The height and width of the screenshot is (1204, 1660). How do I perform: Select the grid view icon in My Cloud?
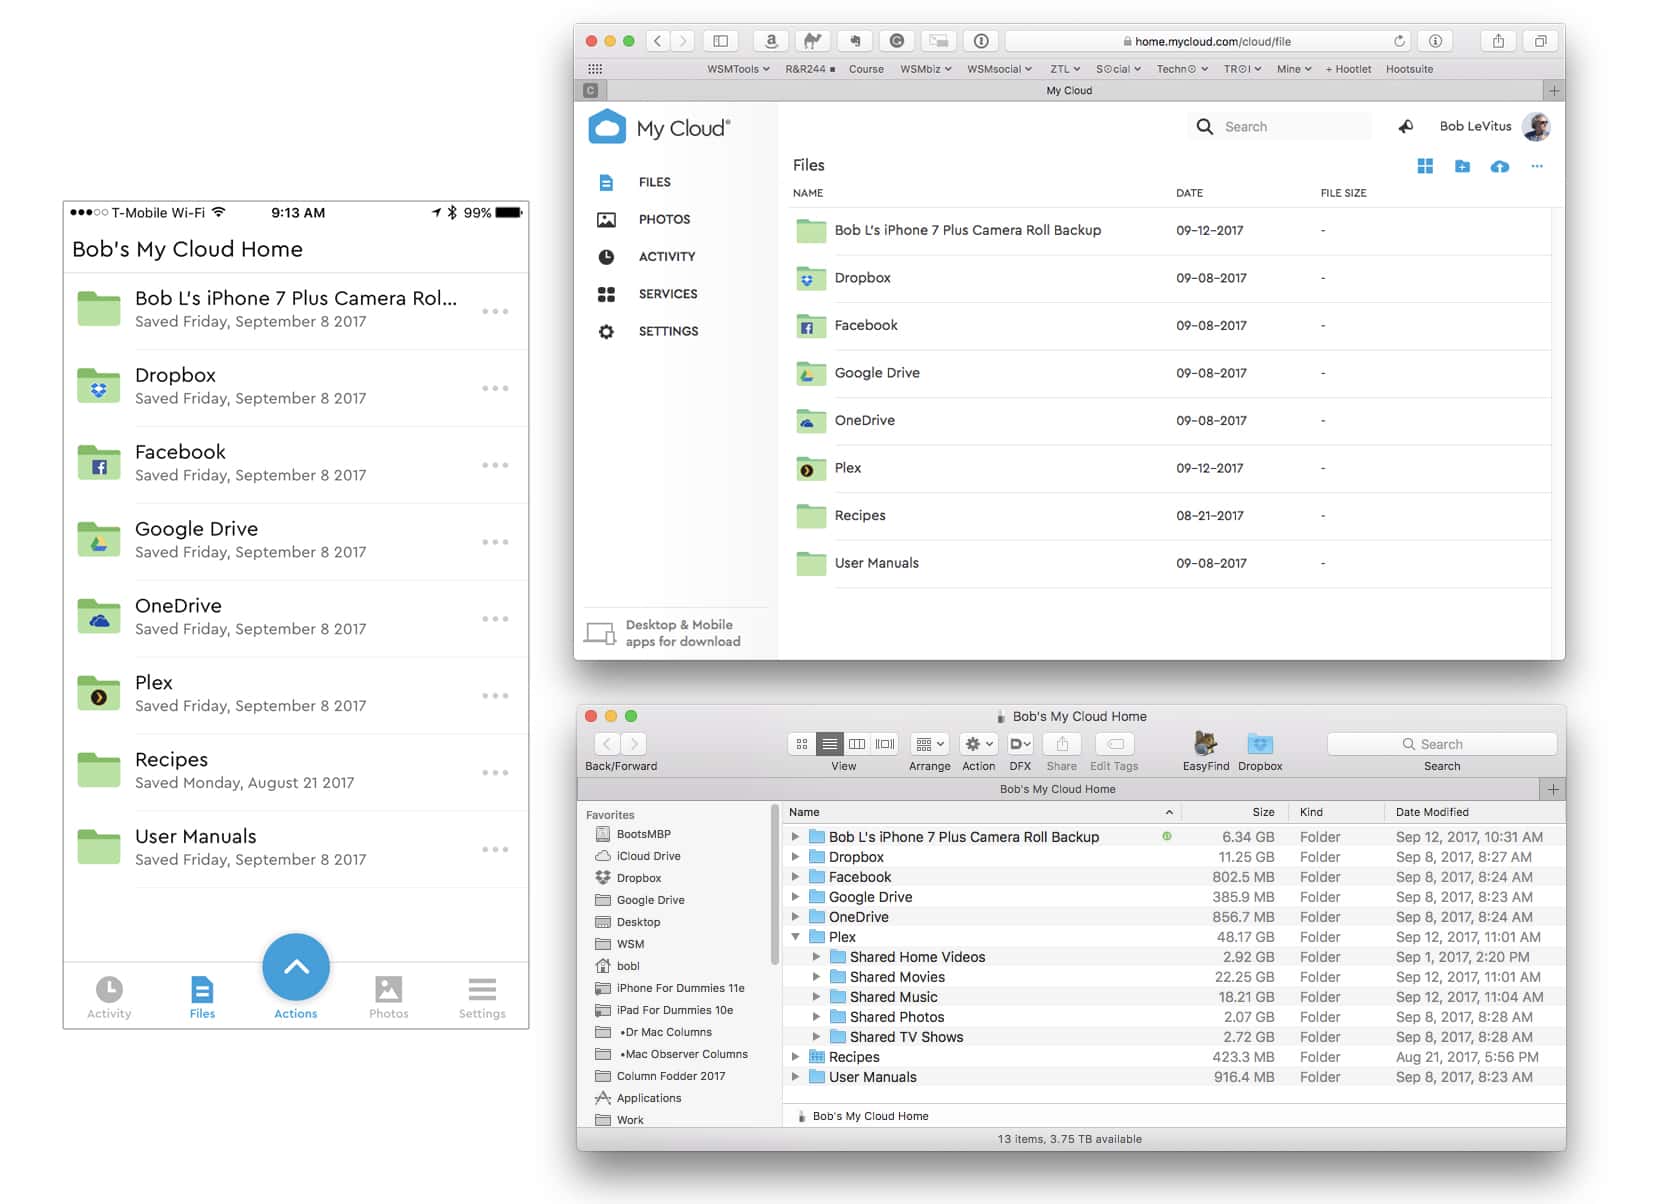point(1424,166)
